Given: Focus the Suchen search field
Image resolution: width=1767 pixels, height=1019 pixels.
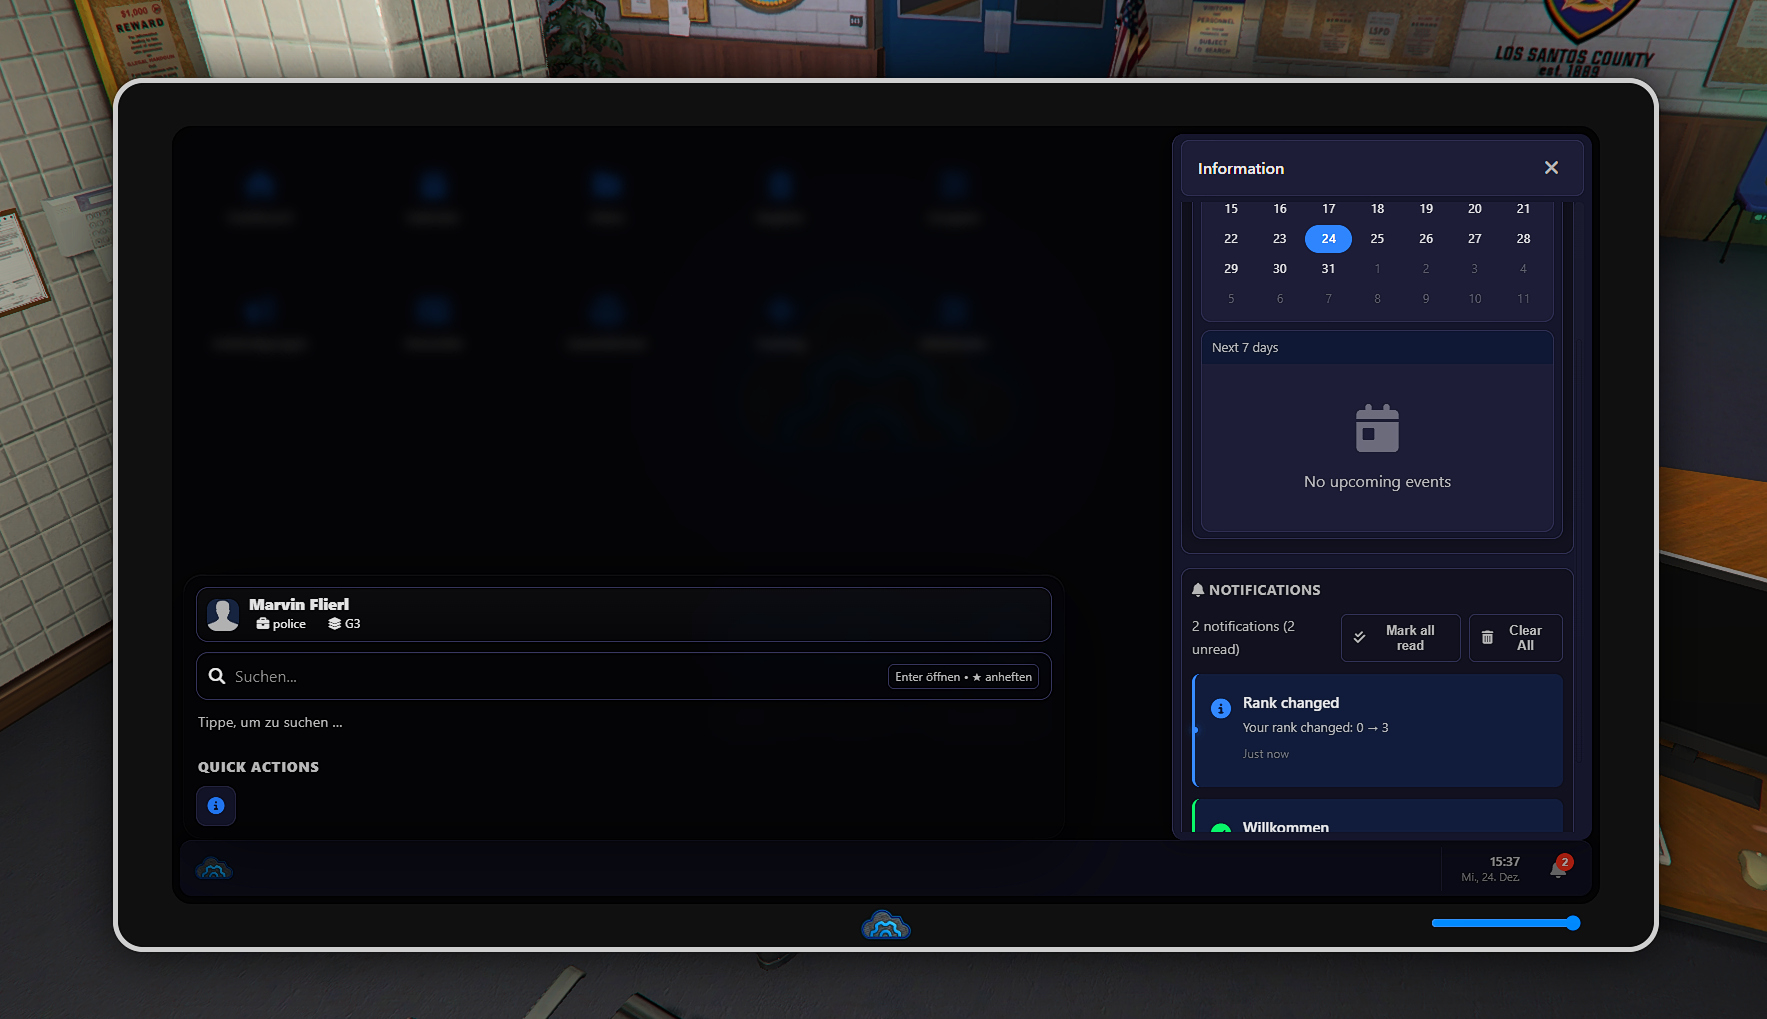Looking at the screenshot, I should coord(550,677).
